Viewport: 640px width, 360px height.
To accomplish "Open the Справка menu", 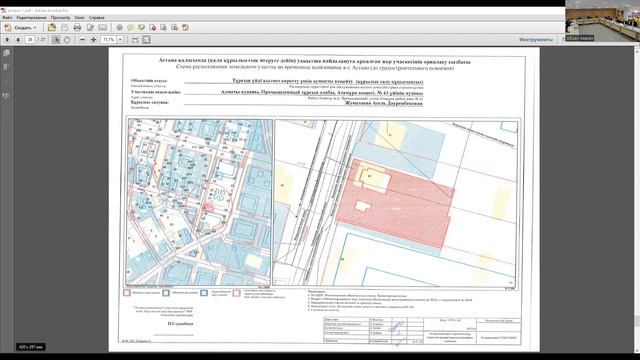I will tap(97, 18).
